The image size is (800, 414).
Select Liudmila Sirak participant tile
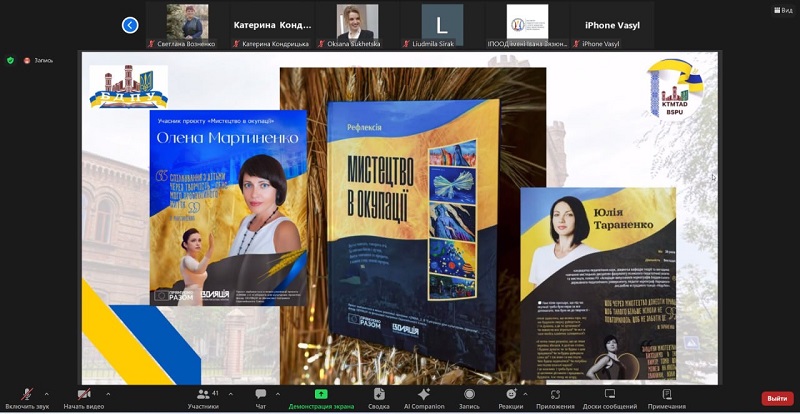tap(442, 25)
